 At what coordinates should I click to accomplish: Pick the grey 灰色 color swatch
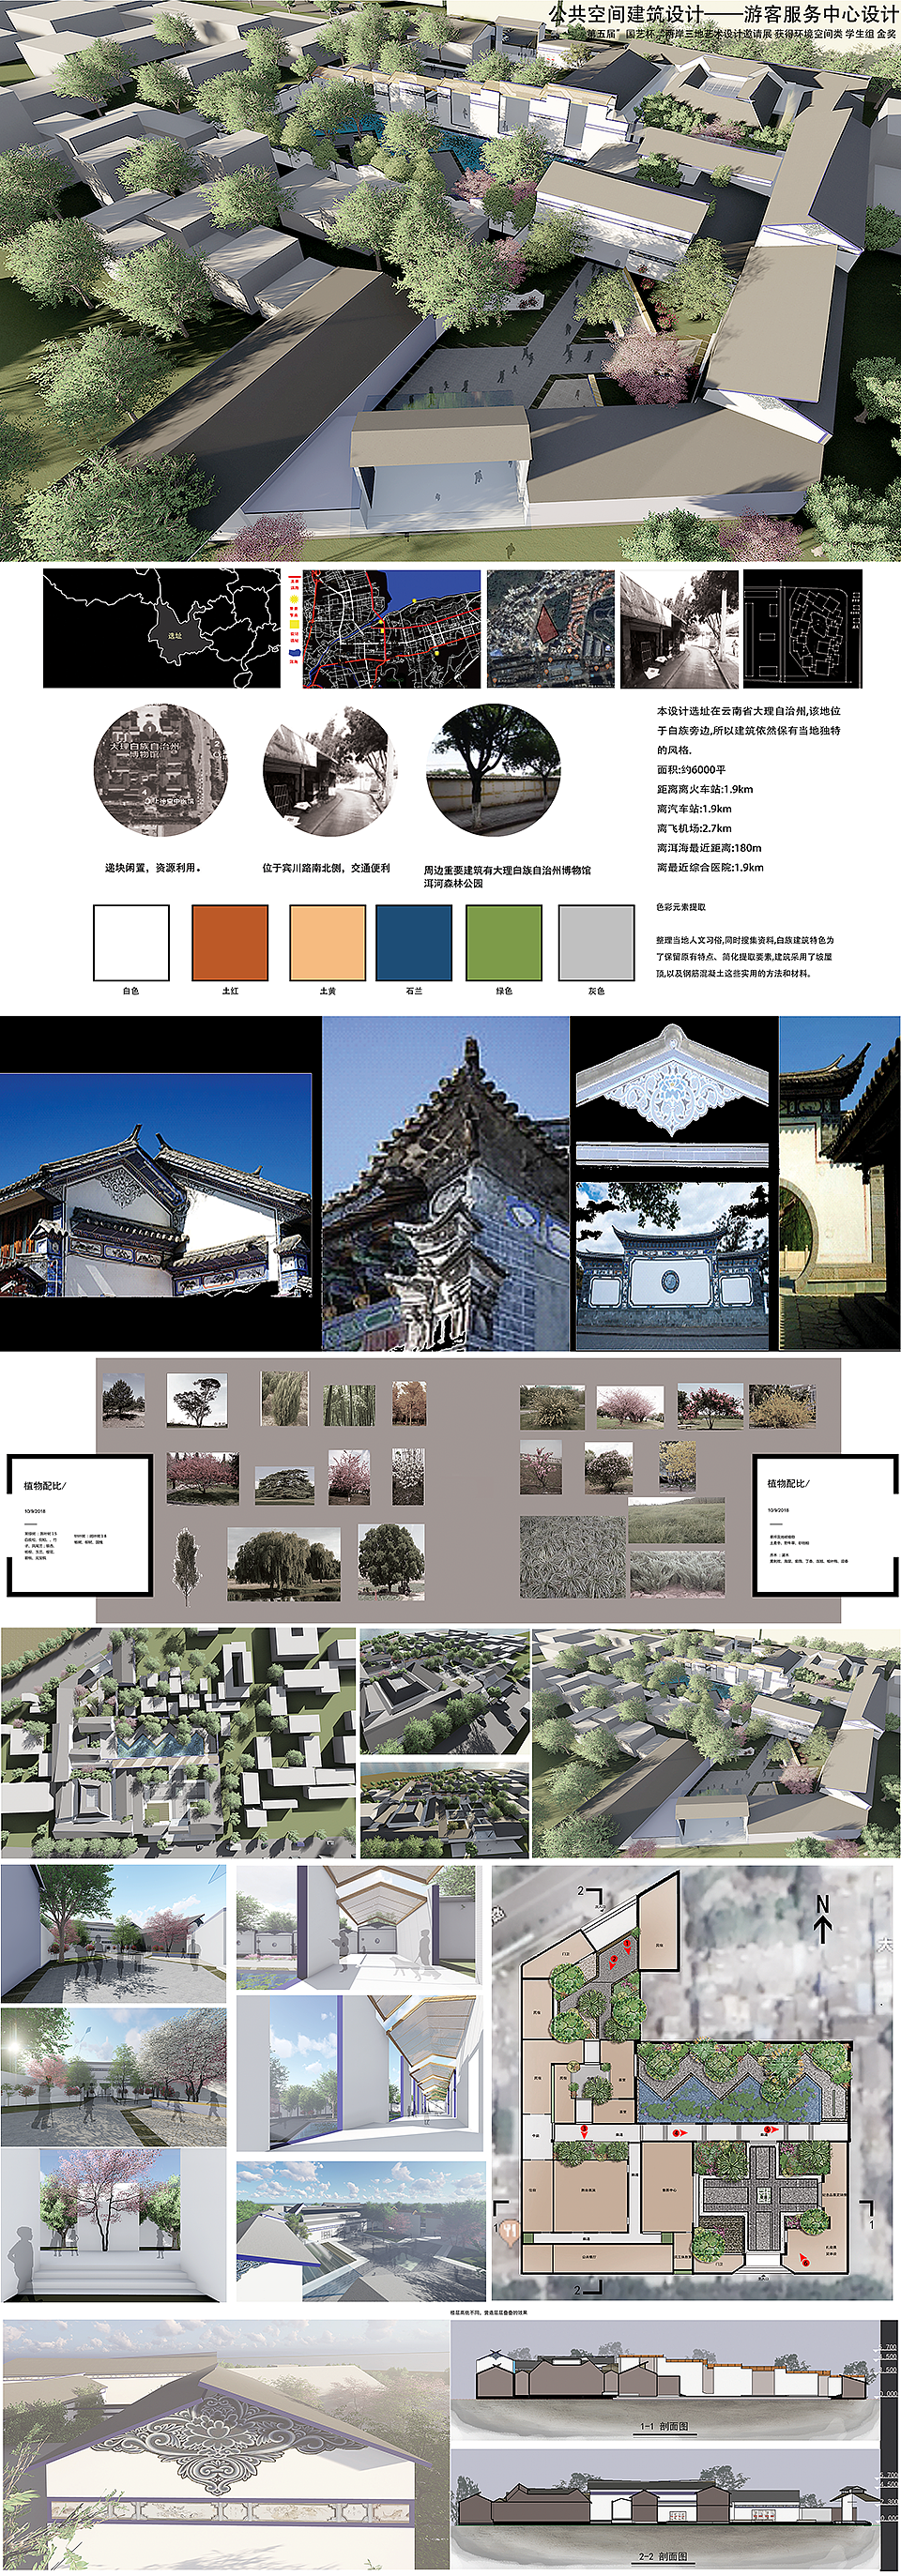(x=596, y=942)
